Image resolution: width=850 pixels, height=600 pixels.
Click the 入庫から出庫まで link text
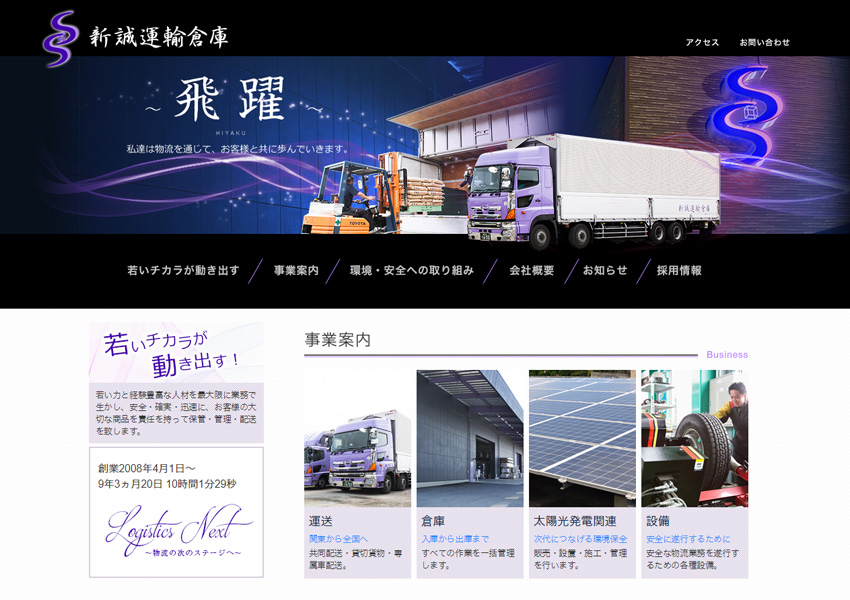[x=455, y=539]
